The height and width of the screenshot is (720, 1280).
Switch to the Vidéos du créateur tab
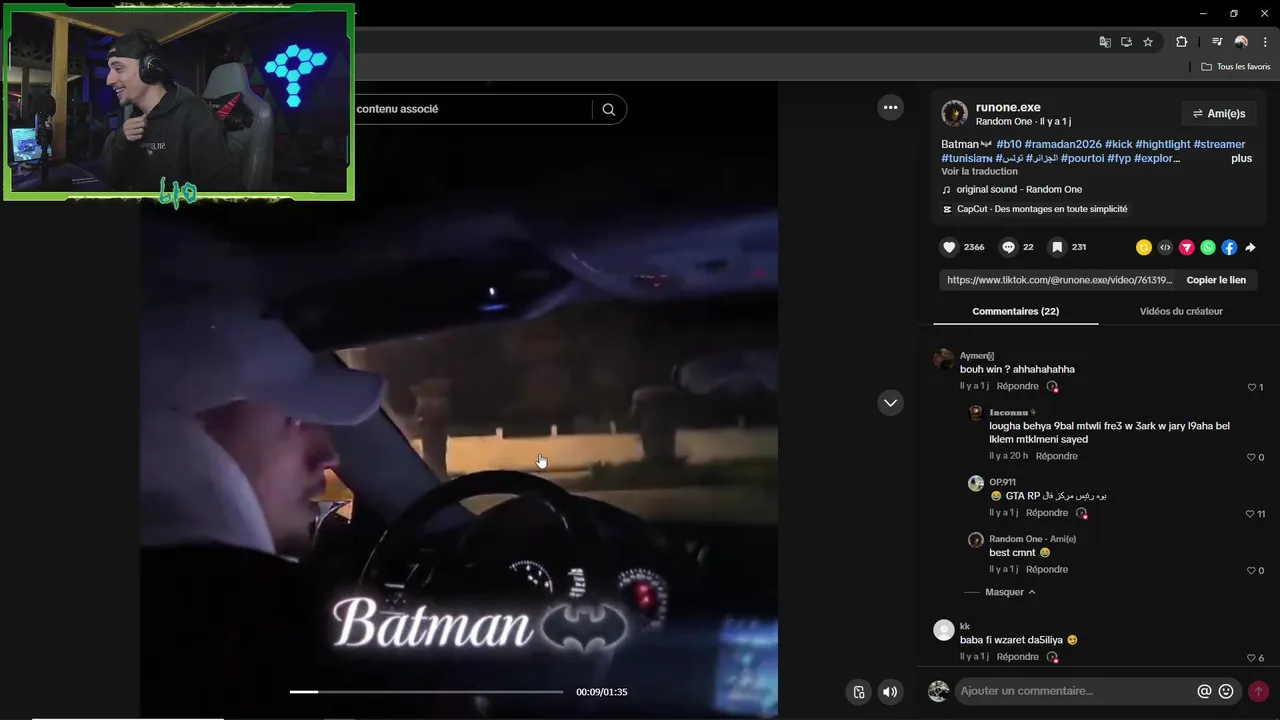1181,311
